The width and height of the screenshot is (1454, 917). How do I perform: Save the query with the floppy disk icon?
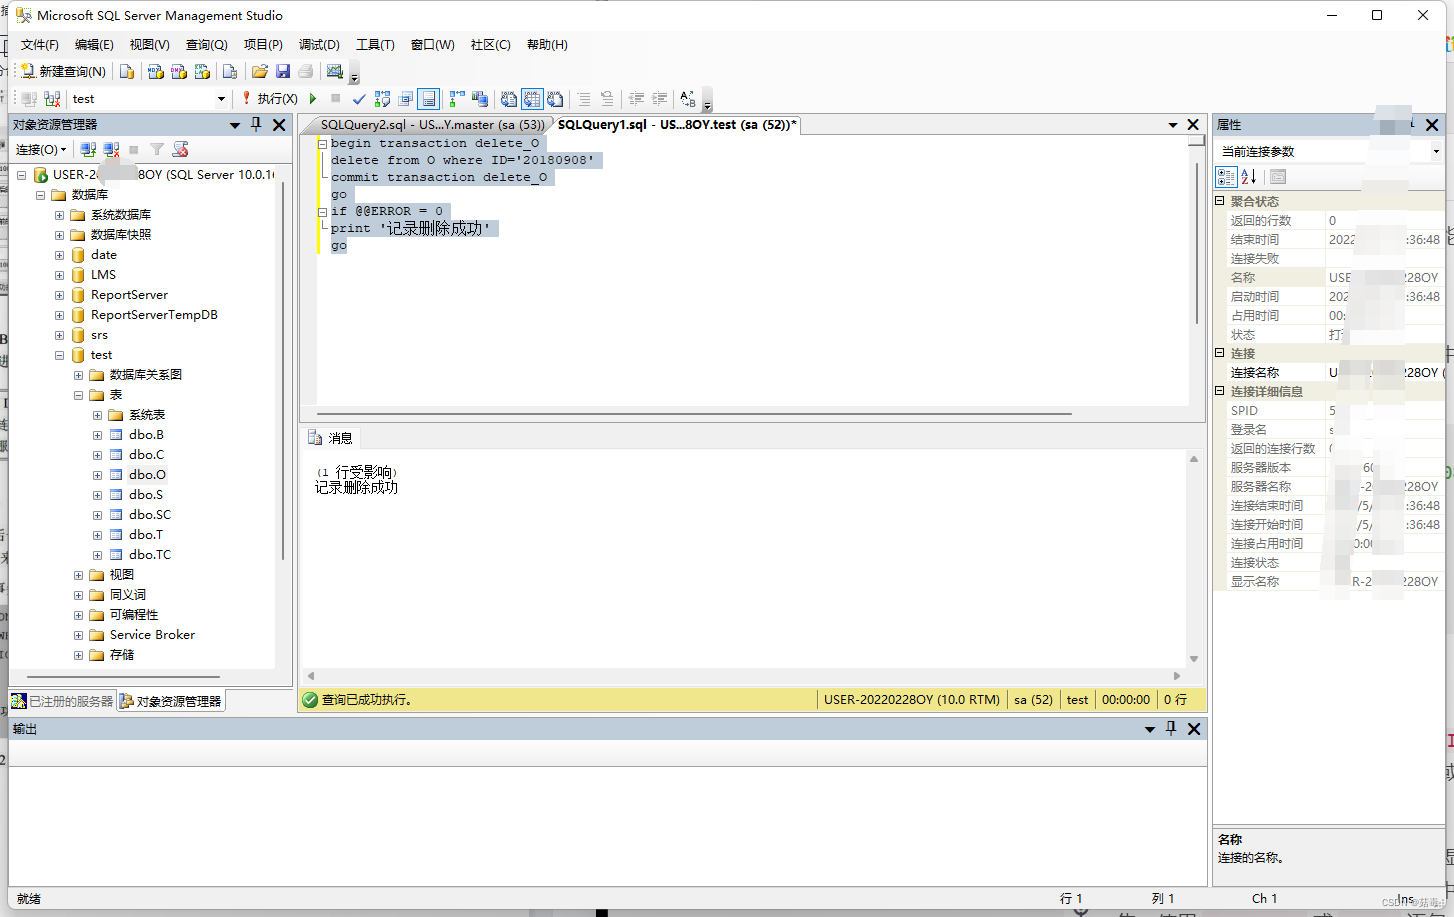(x=283, y=71)
